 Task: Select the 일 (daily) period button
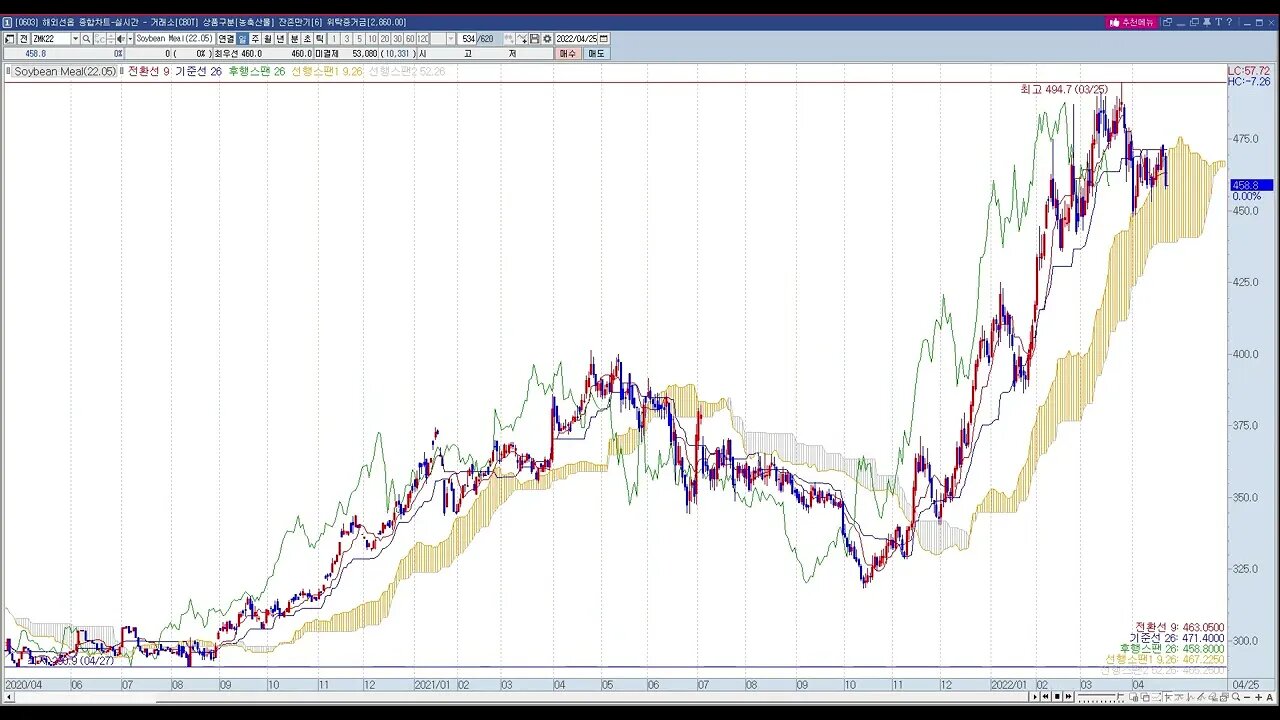(x=242, y=39)
